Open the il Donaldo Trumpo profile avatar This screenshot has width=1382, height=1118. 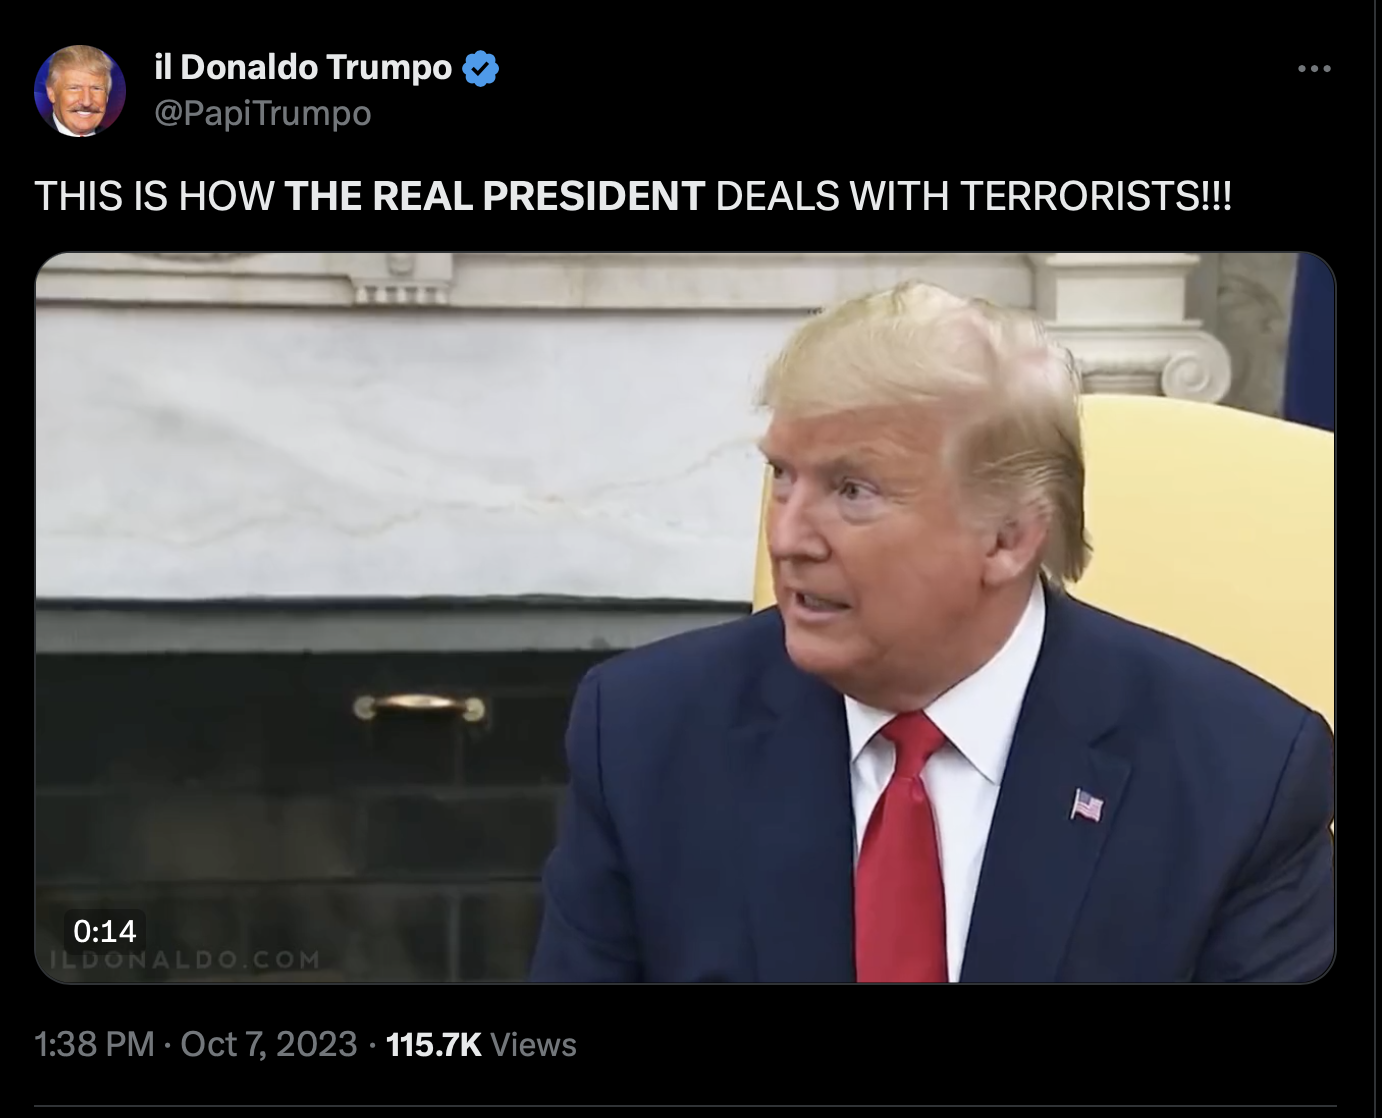(x=80, y=91)
